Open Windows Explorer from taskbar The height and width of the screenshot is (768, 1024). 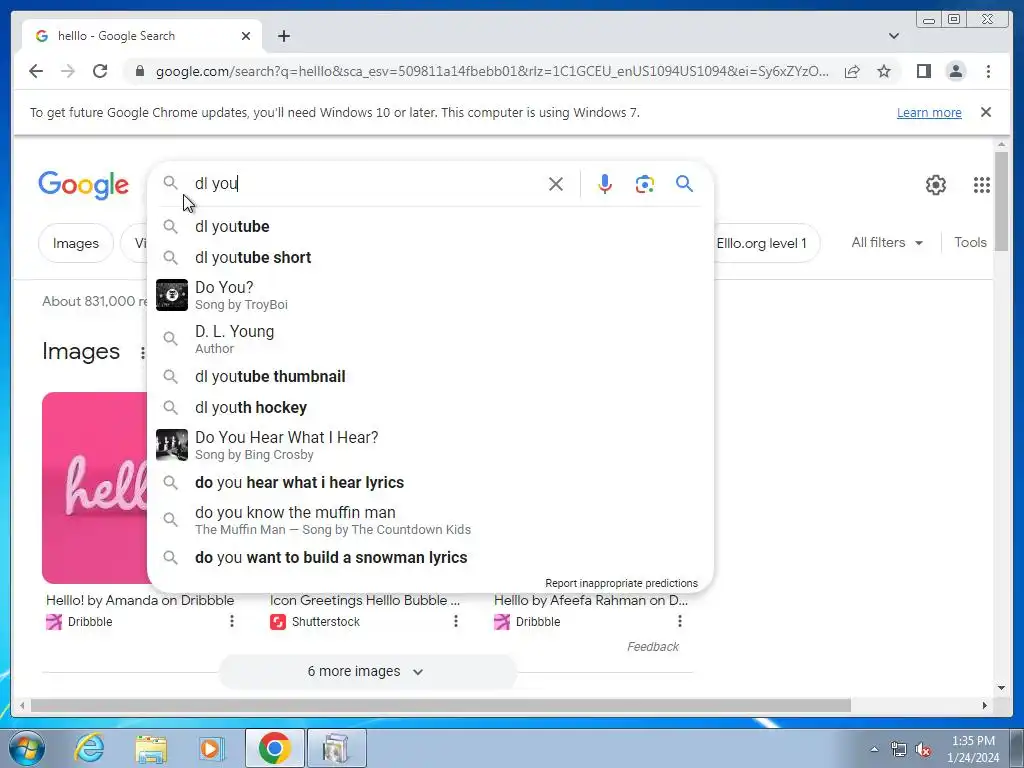tap(151, 748)
